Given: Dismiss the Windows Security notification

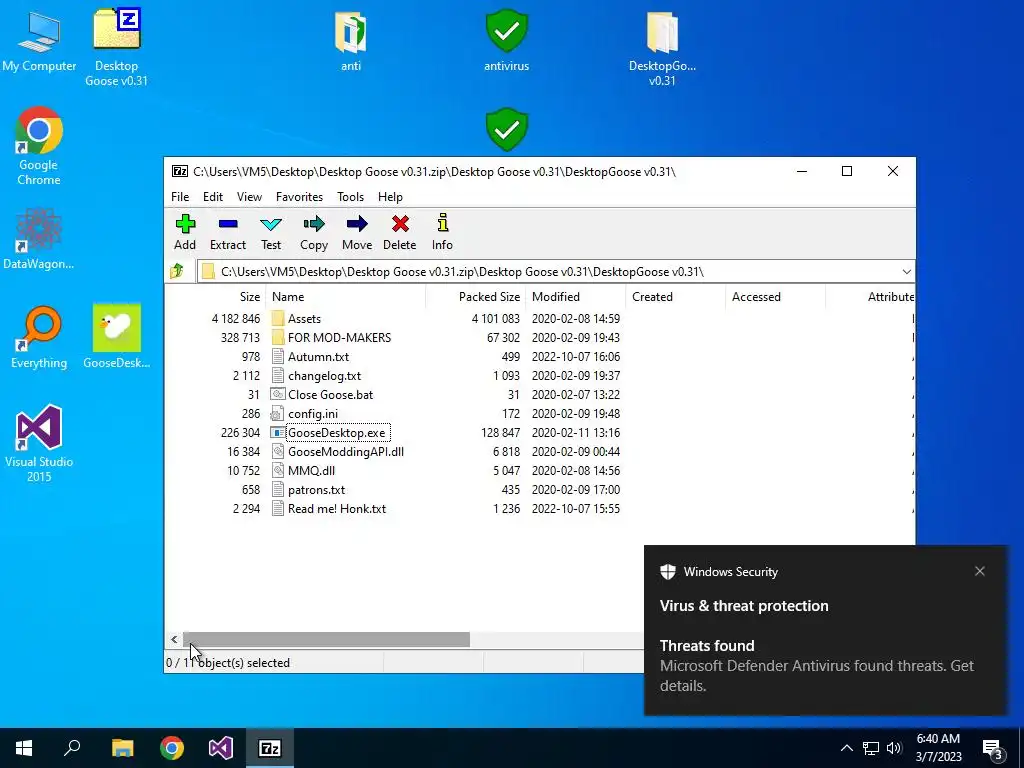Looking at the screenshot, I should [980, 571].
